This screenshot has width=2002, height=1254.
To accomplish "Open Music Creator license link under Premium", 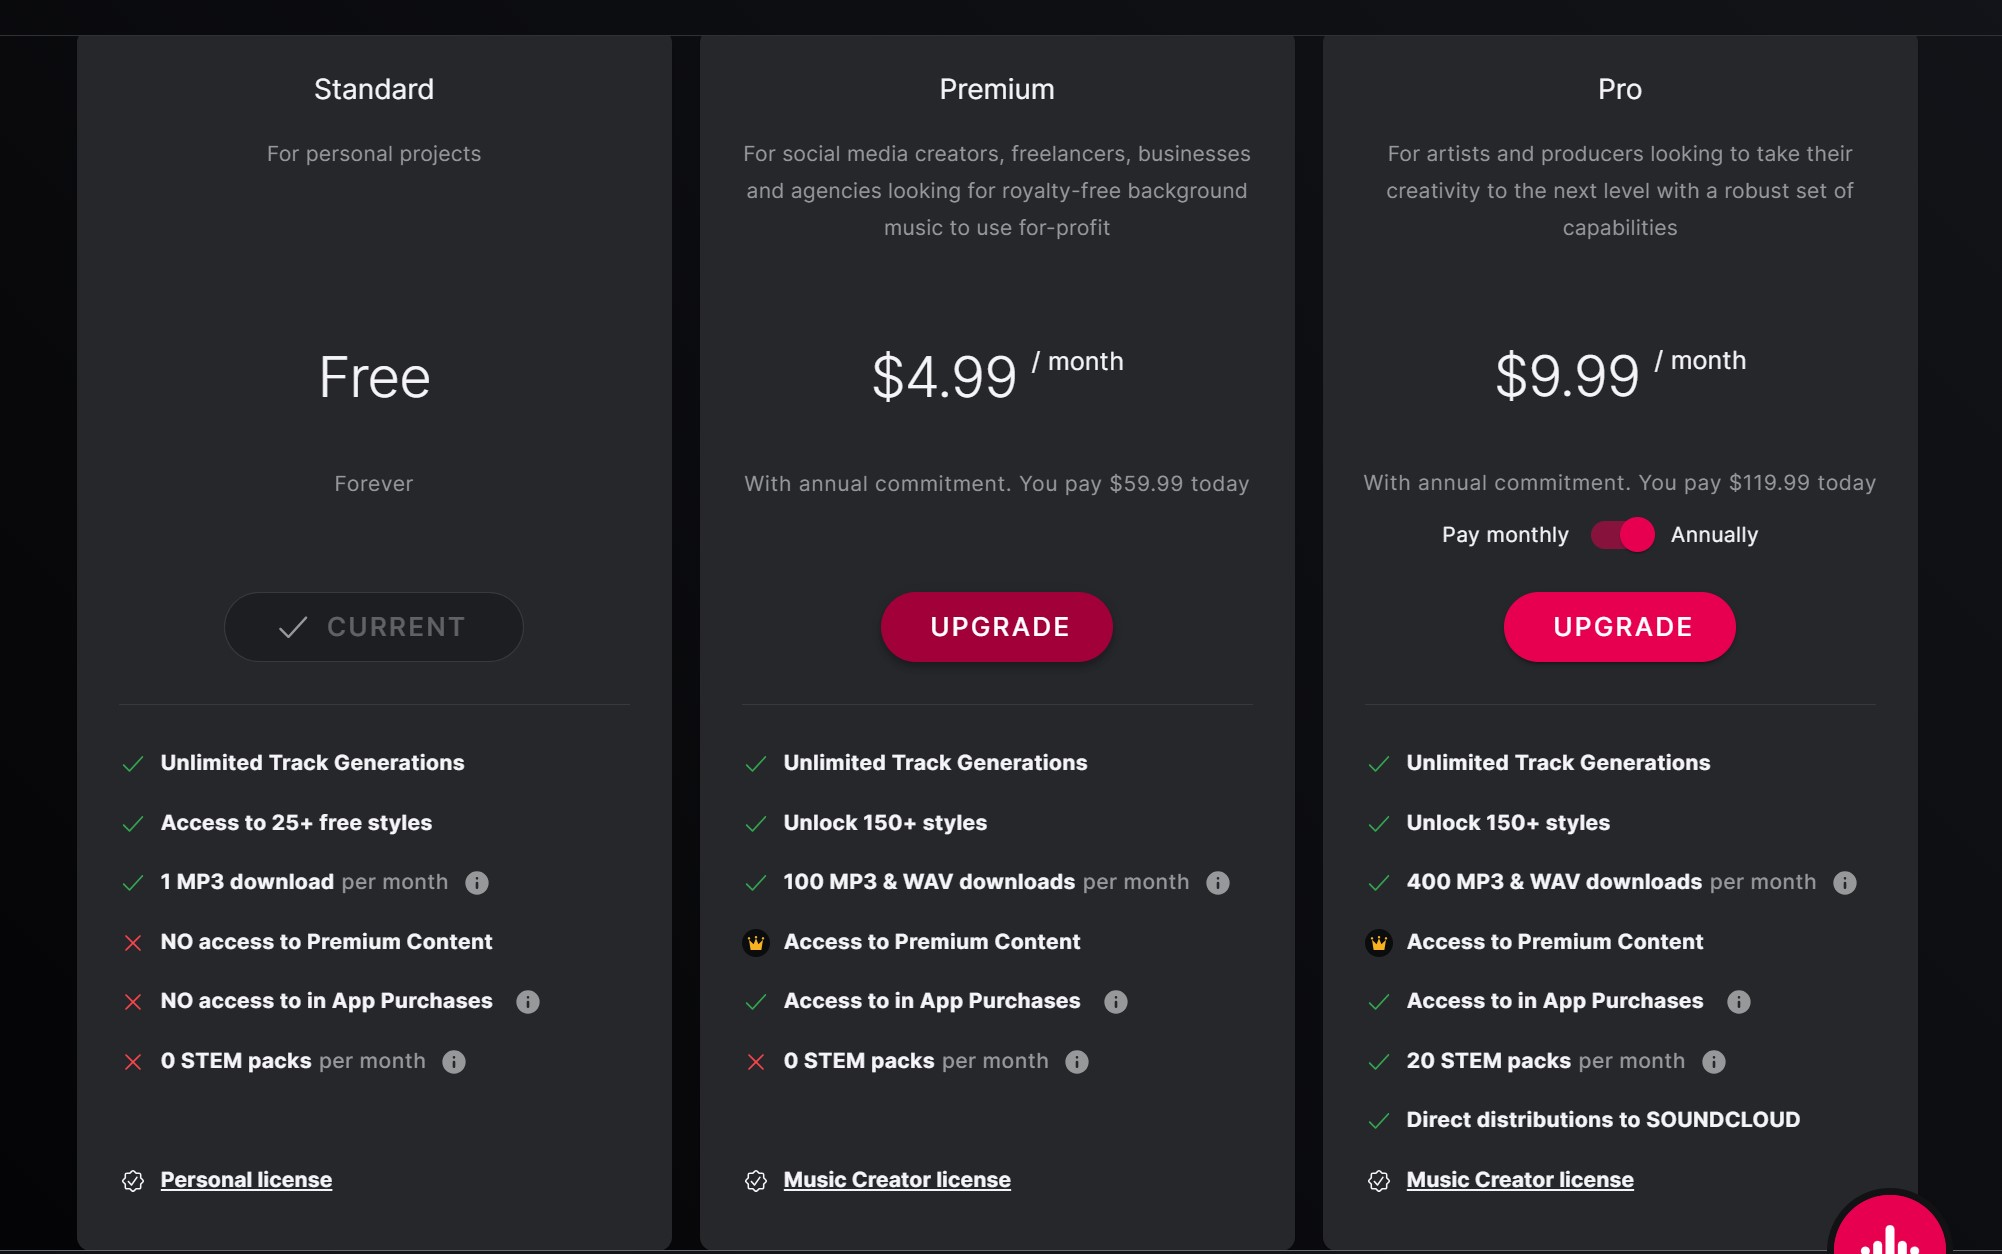I will click(x=897, y=1180).
